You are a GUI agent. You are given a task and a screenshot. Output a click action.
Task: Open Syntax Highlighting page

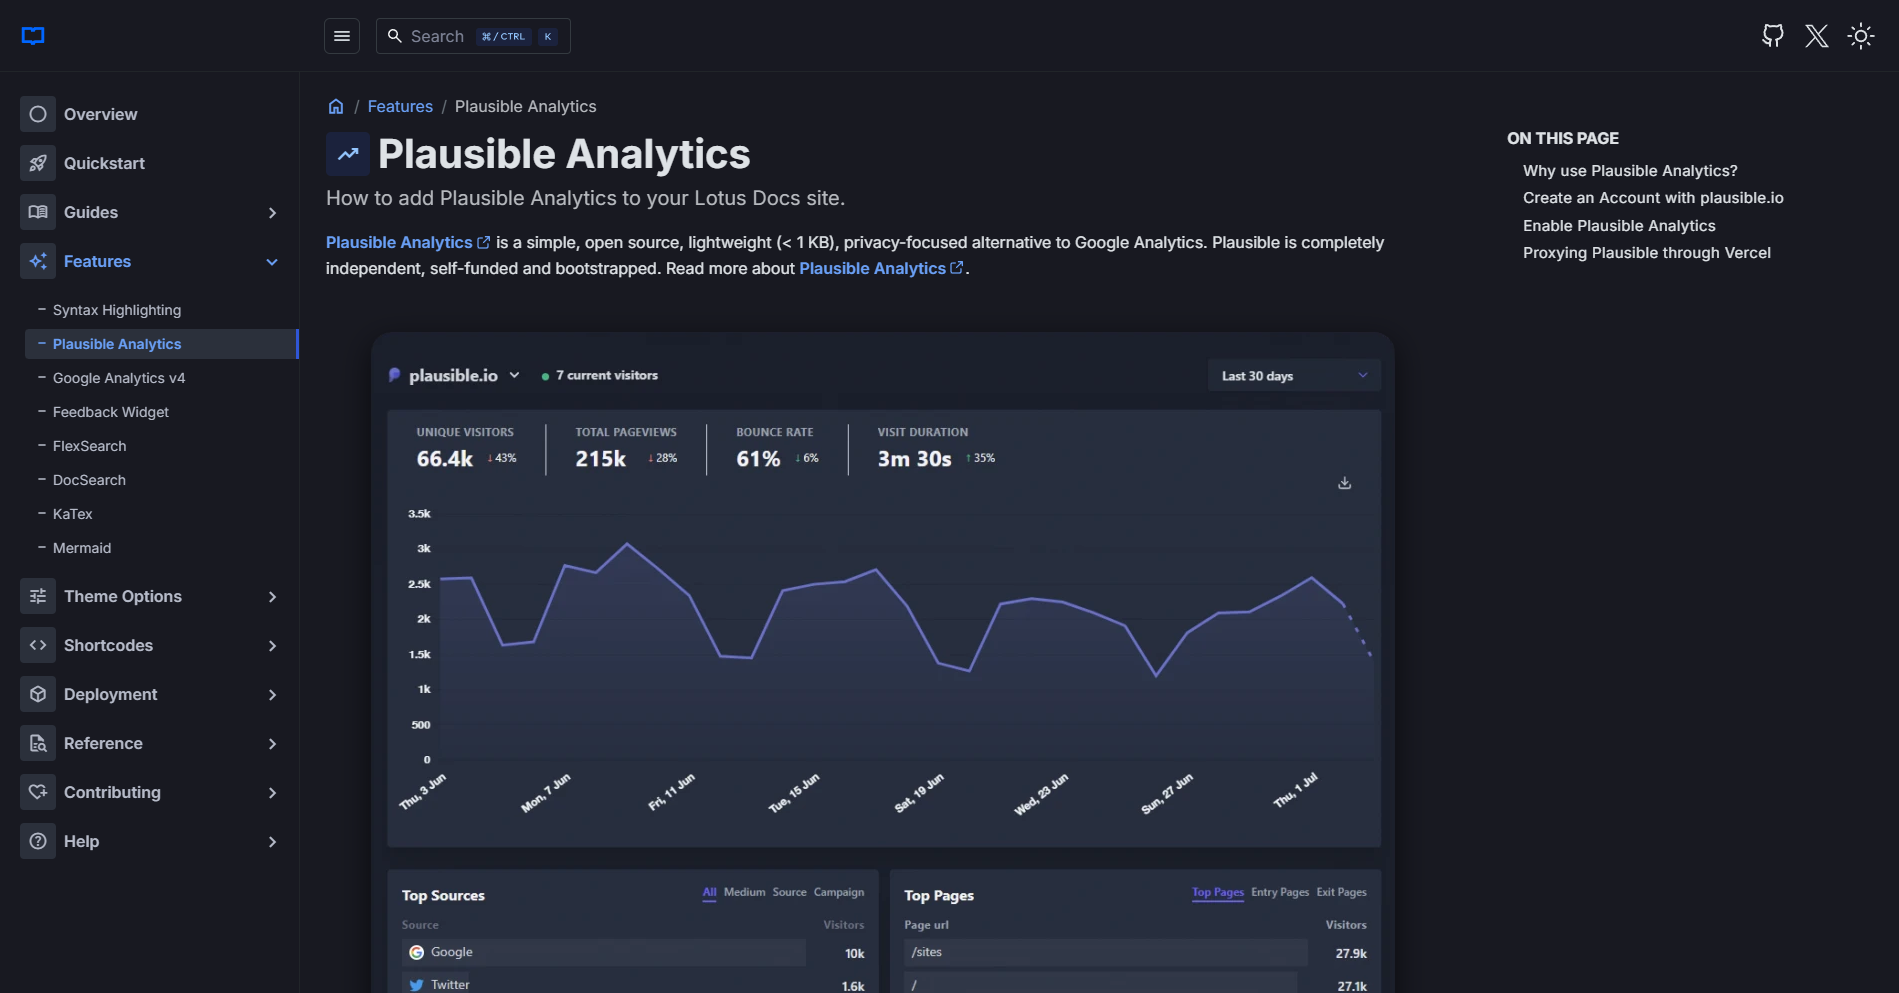coord(117,310)
